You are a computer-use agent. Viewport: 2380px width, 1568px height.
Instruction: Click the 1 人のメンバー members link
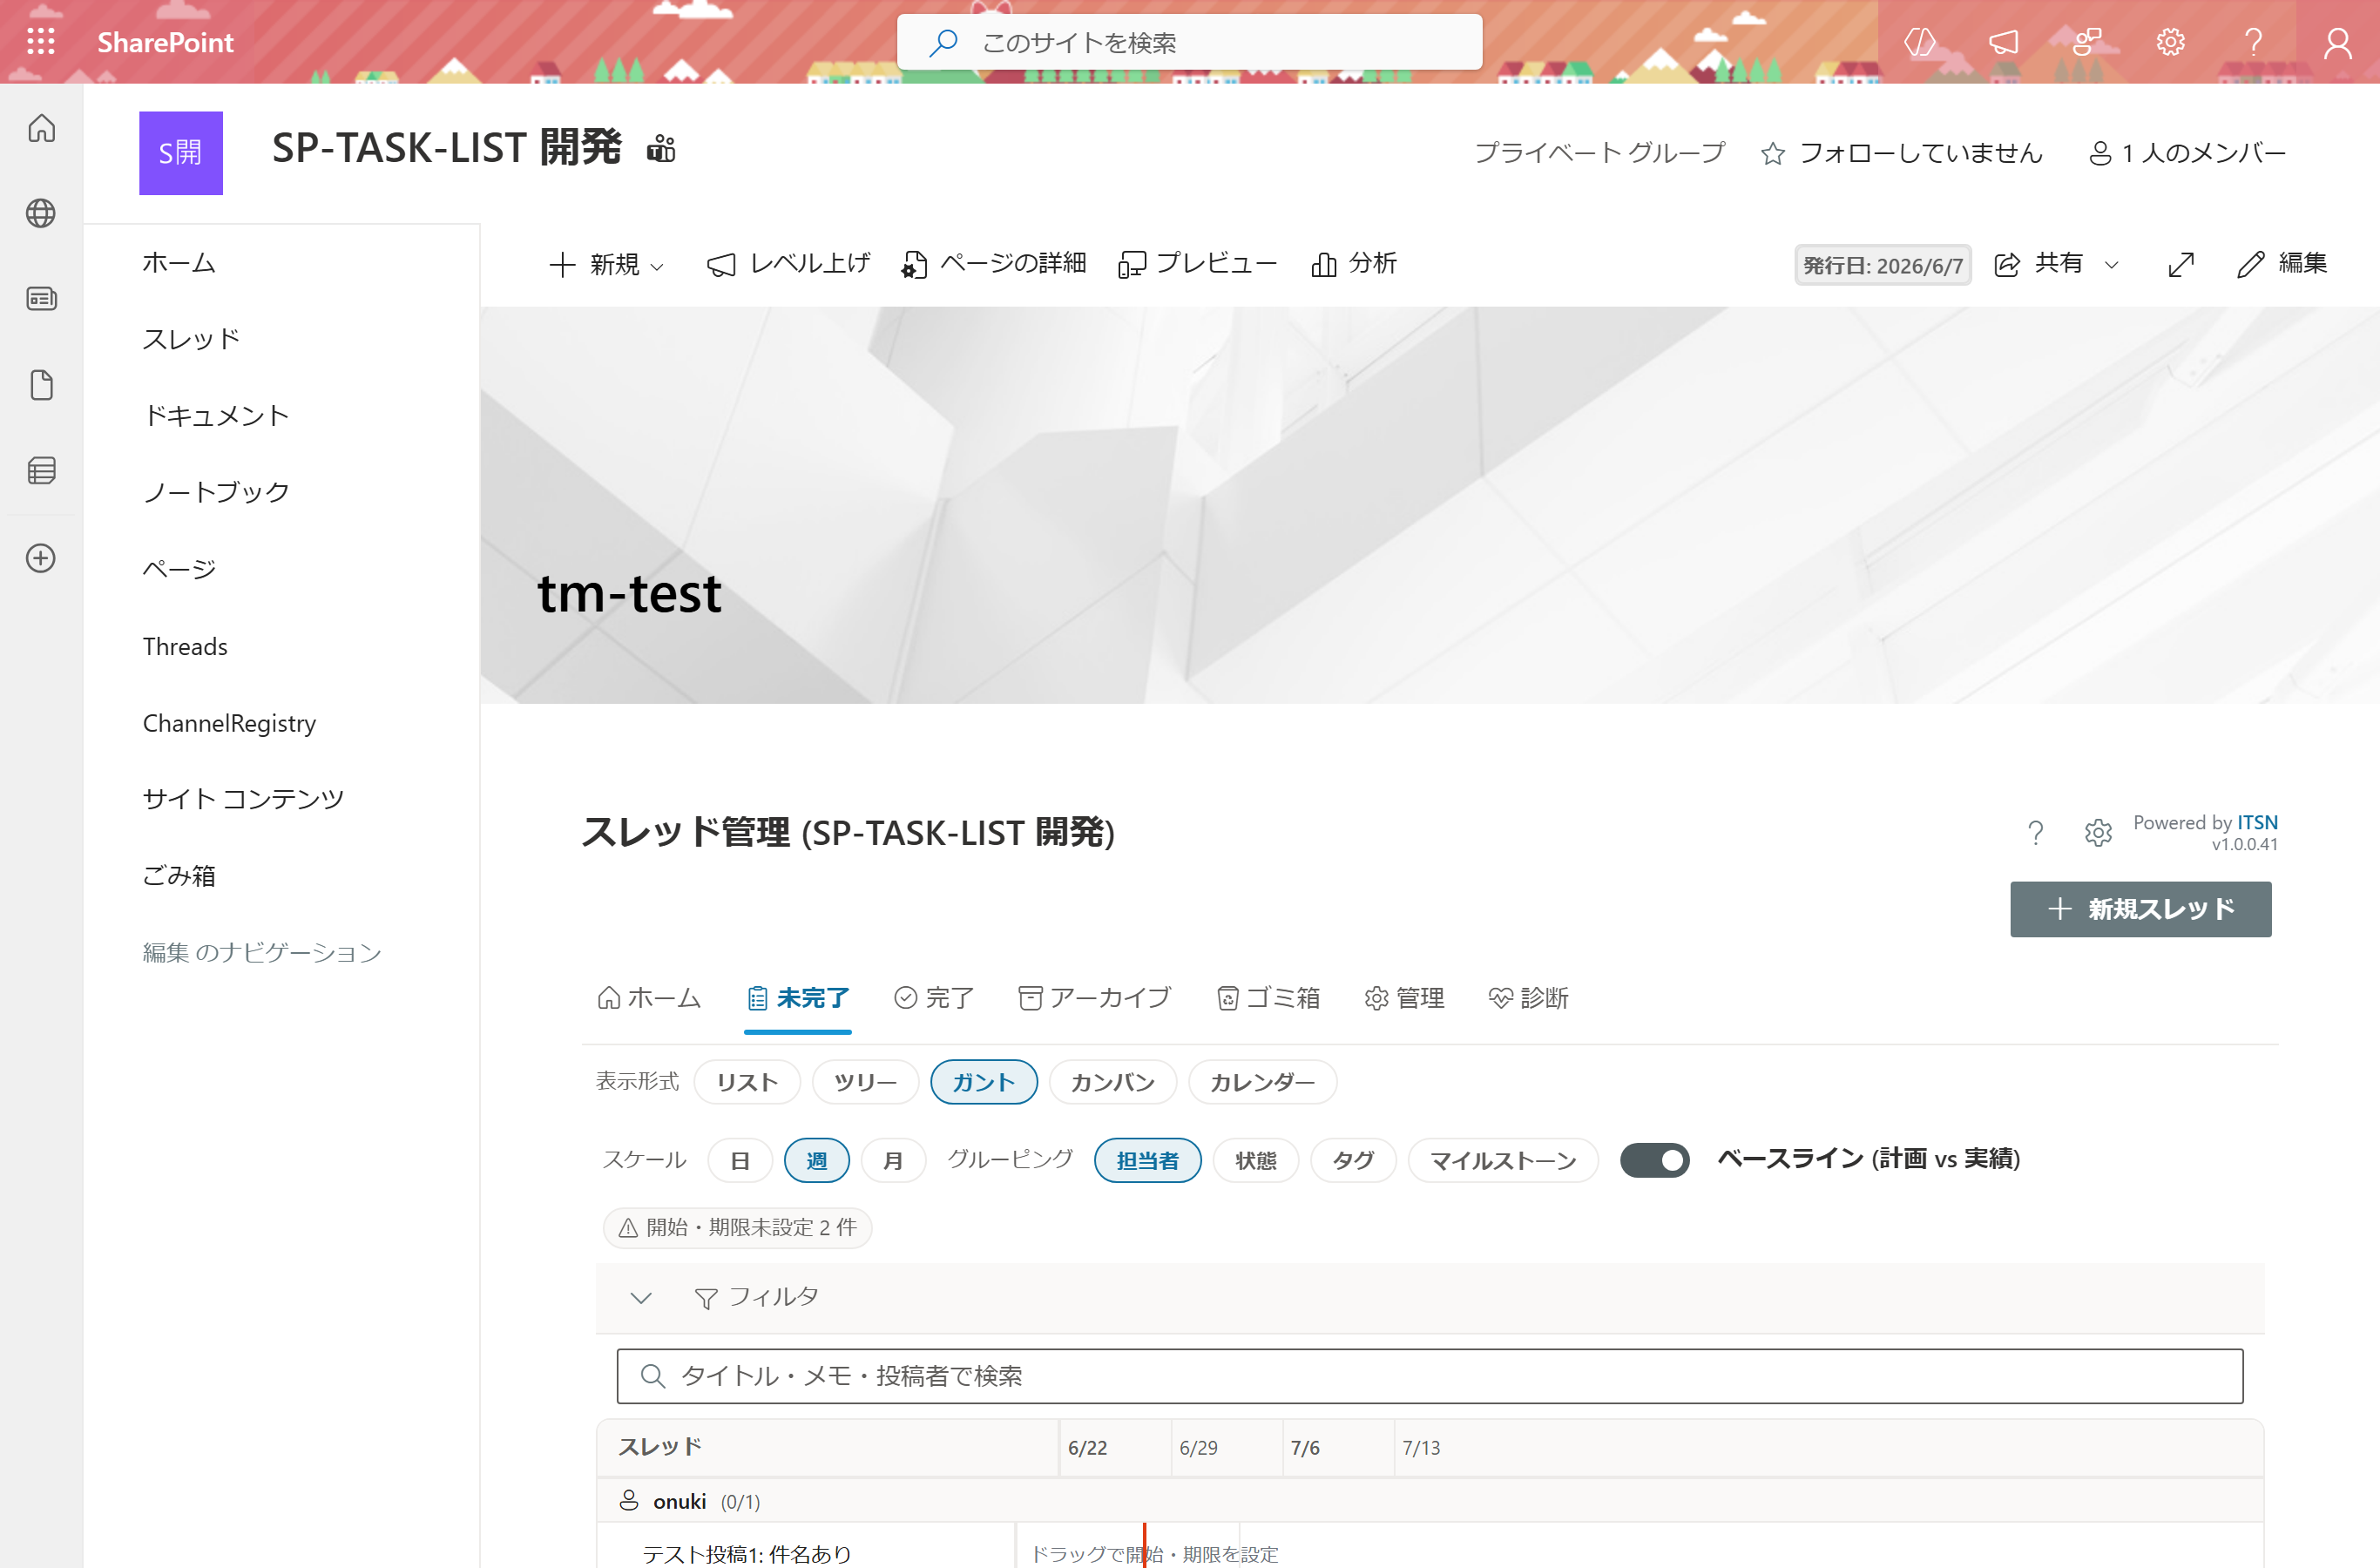click(x=2188, y=153)
